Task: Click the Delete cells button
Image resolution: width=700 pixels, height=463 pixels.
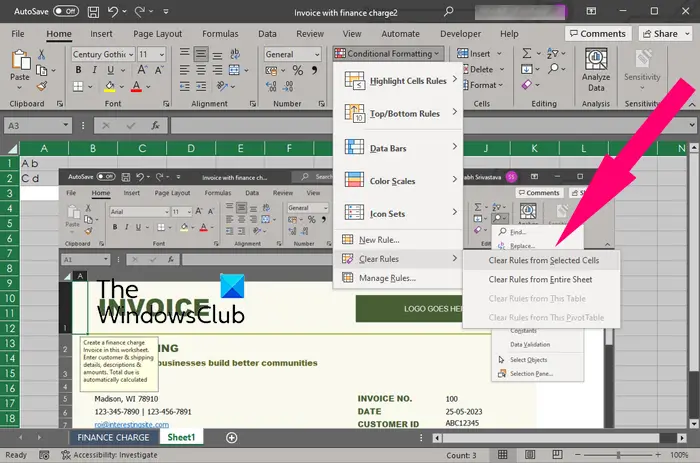Action: pyautogui.click(x=478, y=69)
